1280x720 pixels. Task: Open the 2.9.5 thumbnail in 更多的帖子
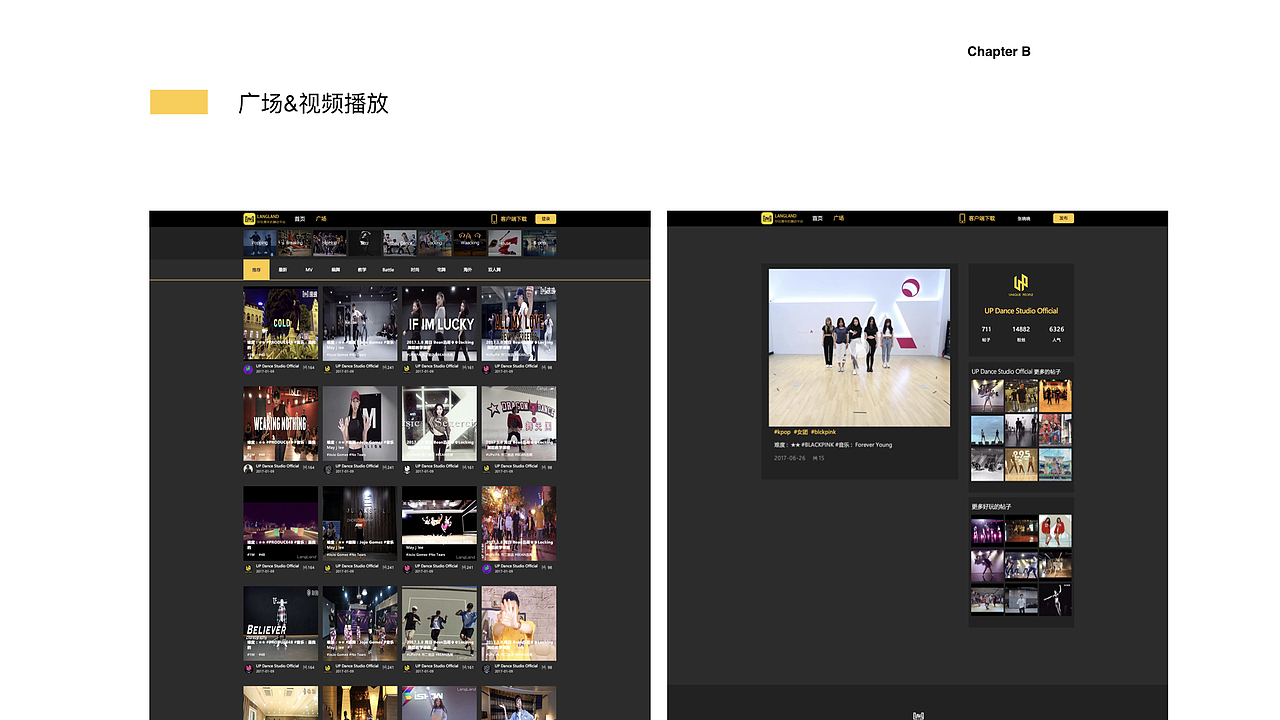(x=1021, y=464)
